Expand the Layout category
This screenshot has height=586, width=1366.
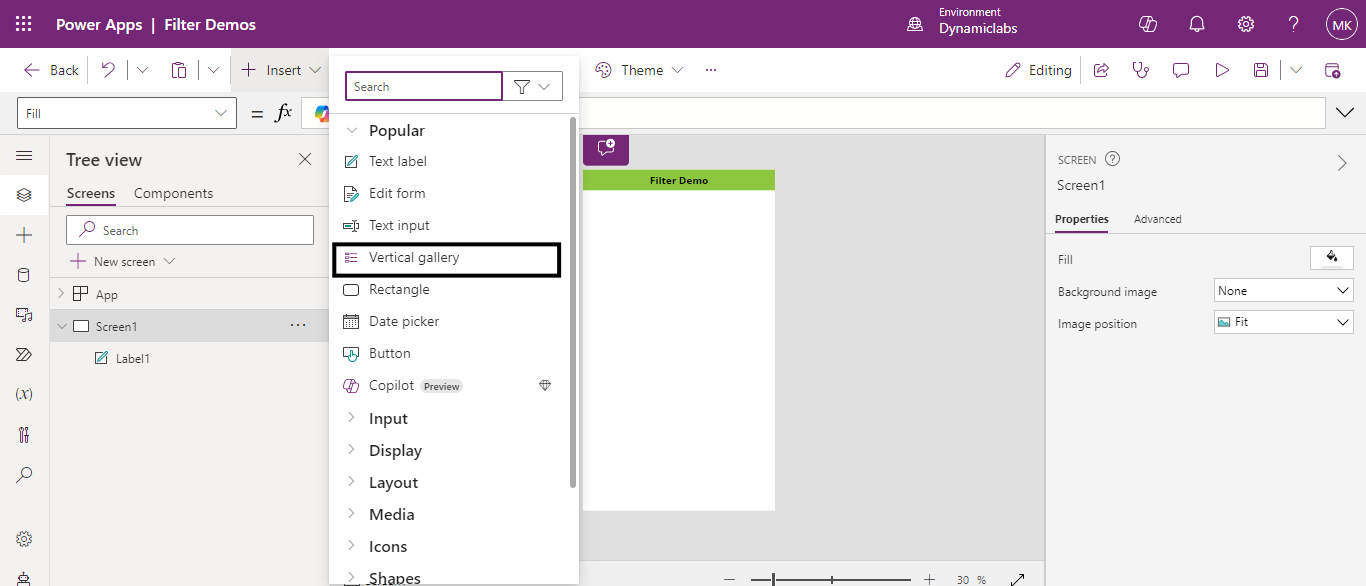[393, 483]
